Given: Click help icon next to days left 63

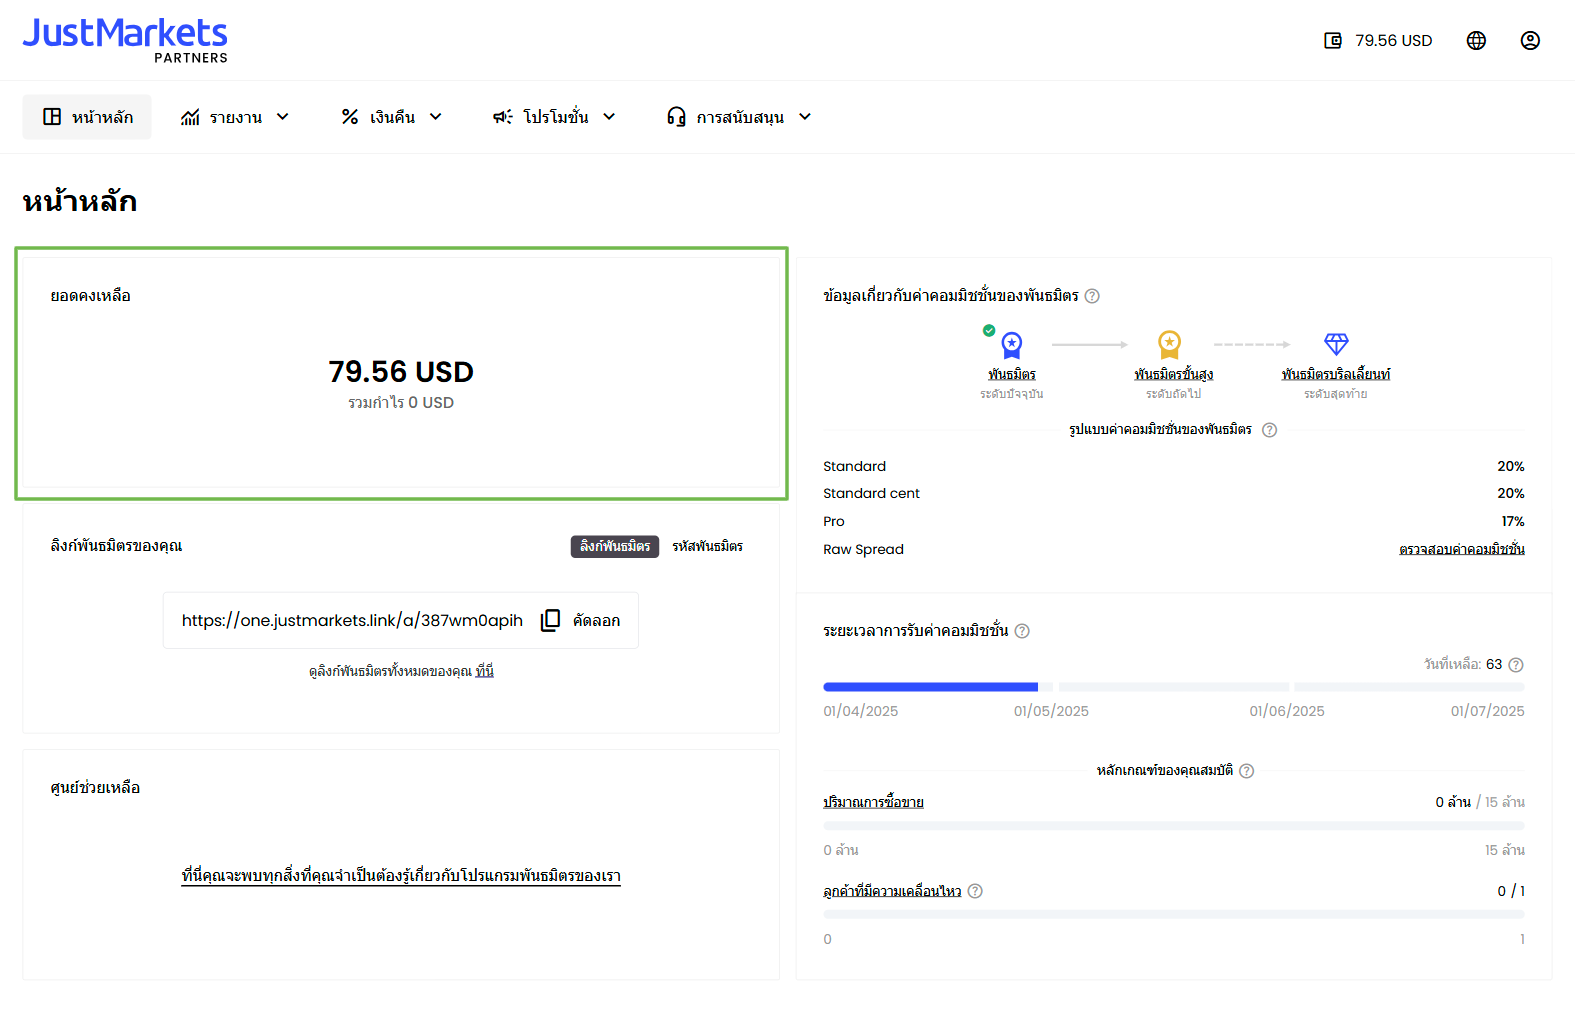Looking at the screenshot, I should [x=1516, y=665].
